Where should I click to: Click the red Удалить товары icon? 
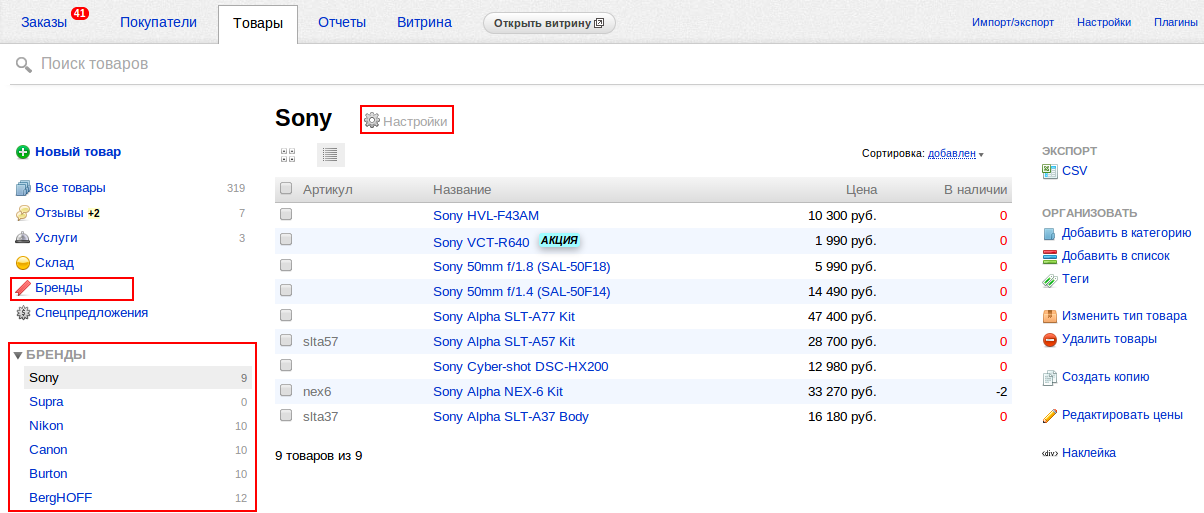[x=1049, y=340]
